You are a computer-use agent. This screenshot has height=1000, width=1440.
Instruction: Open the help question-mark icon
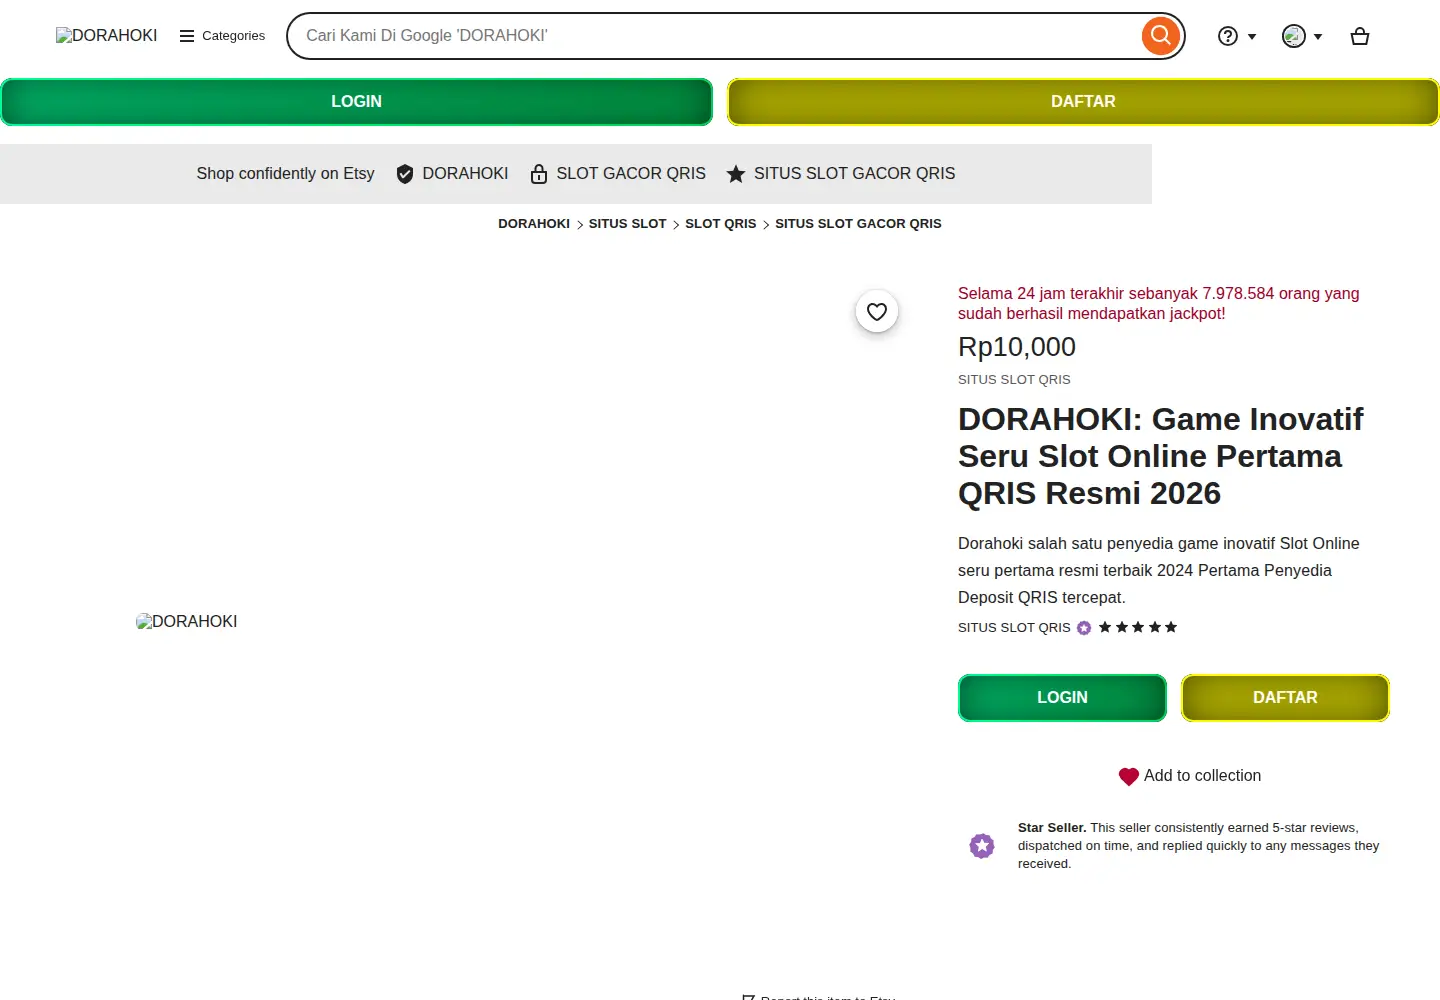coord(1228,36)
